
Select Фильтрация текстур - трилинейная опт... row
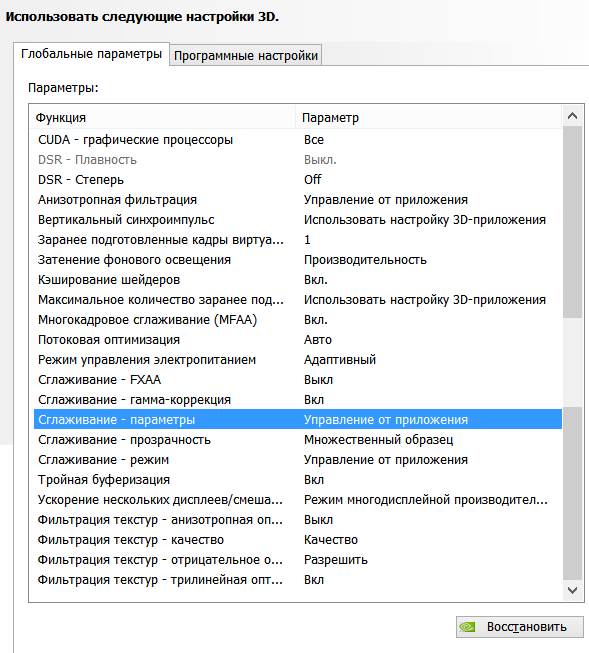pyautogui.click(x=298, y=579)
